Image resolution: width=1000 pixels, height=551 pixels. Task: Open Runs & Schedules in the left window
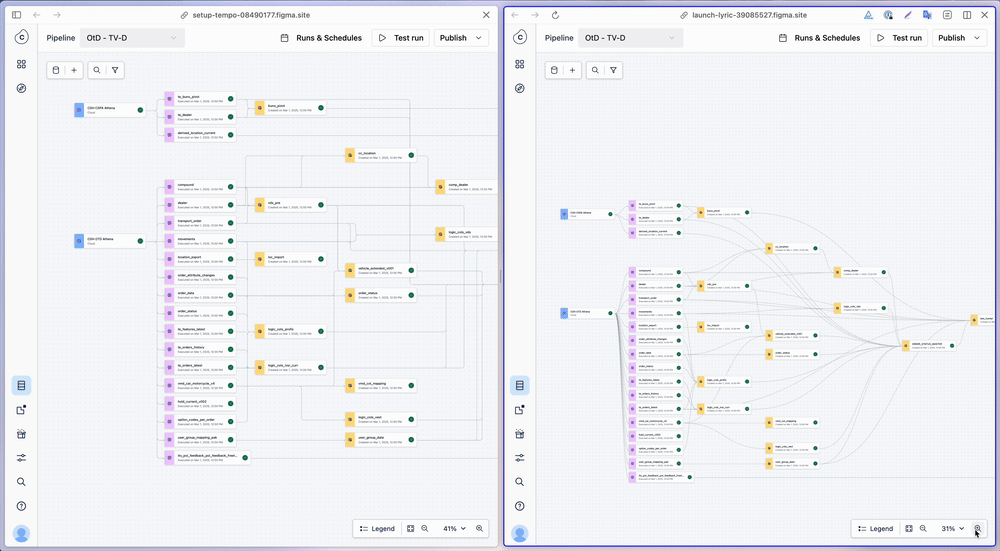pyautogui.click(x=321, y=38)
